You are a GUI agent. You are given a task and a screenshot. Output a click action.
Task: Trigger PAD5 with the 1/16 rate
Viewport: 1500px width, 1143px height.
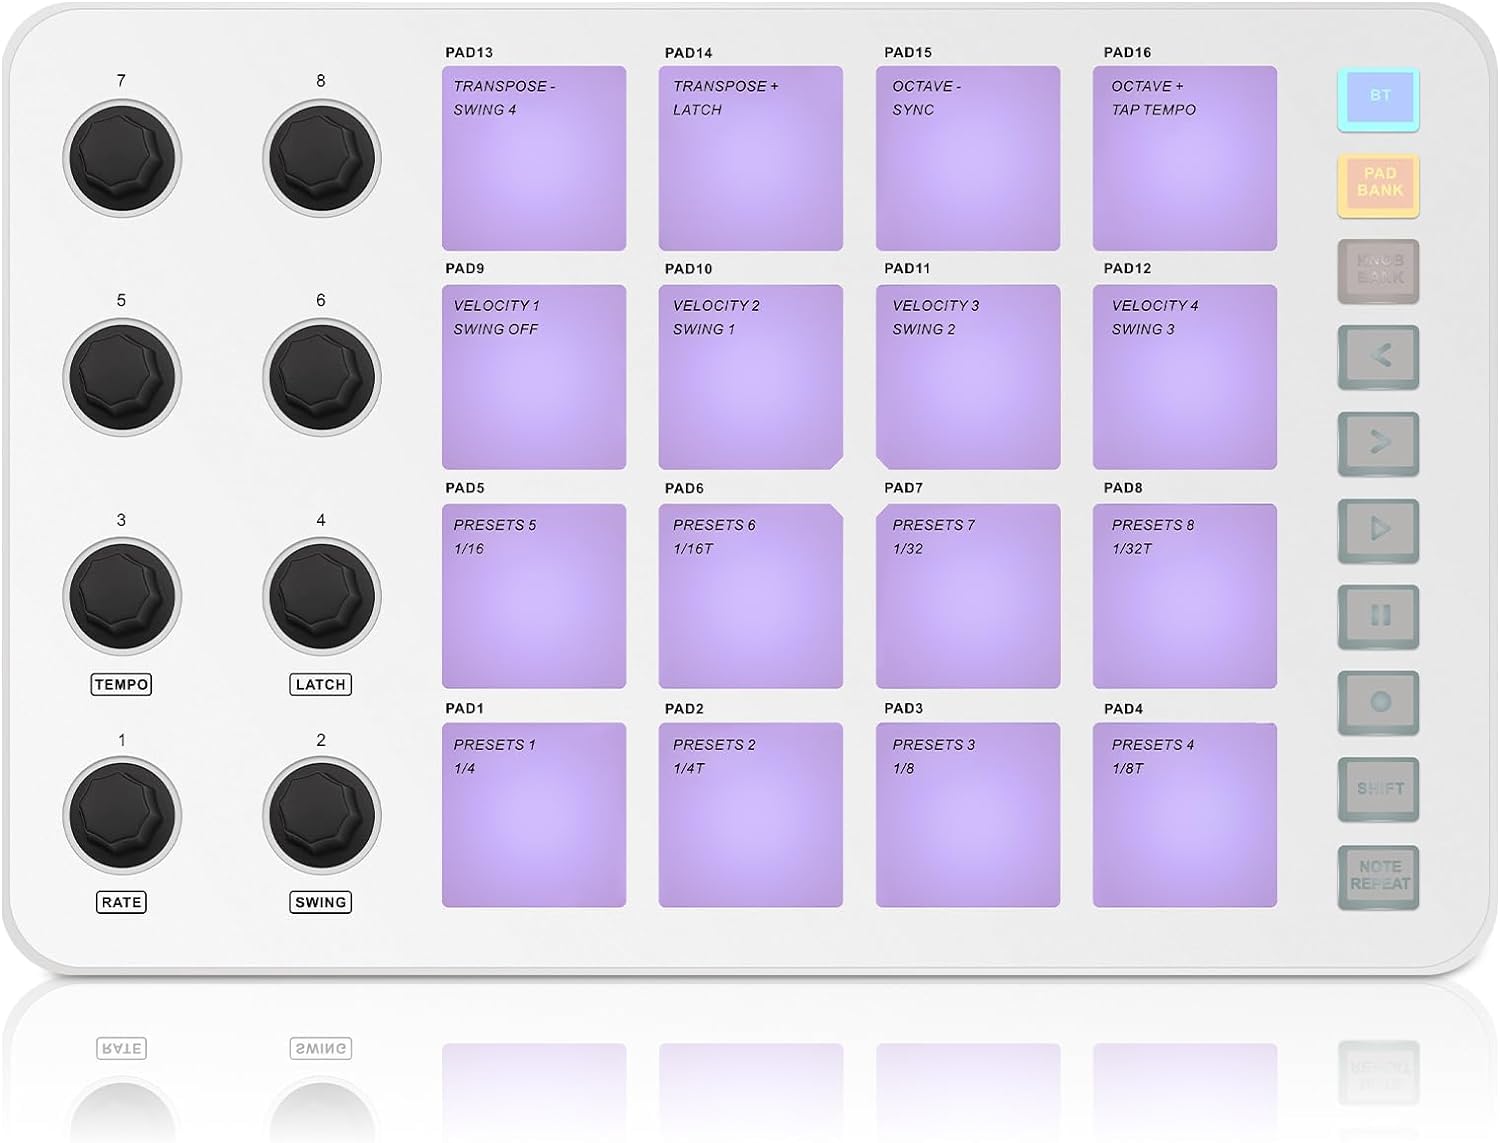click(x=534, y=596)
